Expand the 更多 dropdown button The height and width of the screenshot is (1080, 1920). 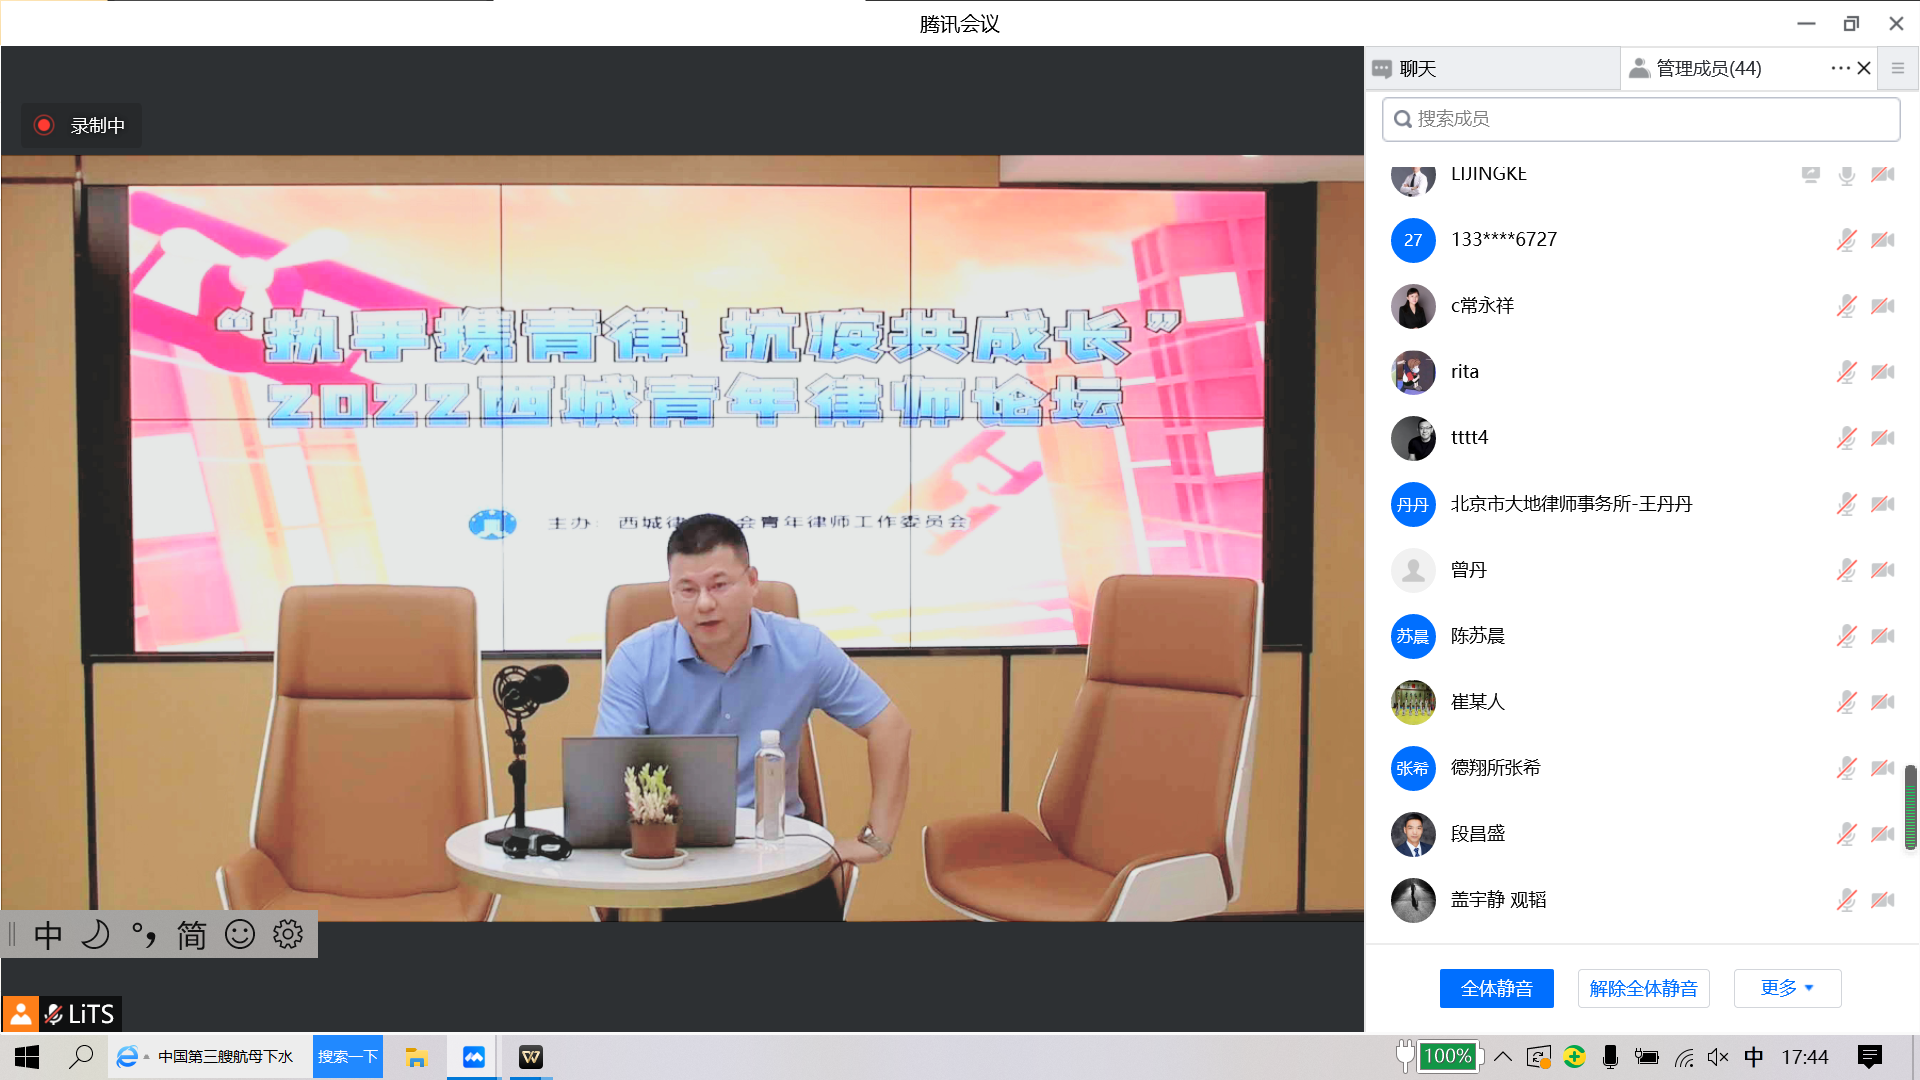[1787, 988]
